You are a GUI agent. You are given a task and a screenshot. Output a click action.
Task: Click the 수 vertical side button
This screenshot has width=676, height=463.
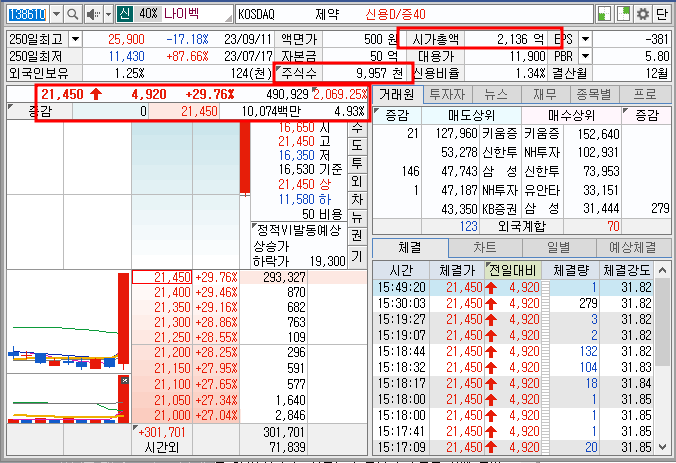click(x=357, y=128)
